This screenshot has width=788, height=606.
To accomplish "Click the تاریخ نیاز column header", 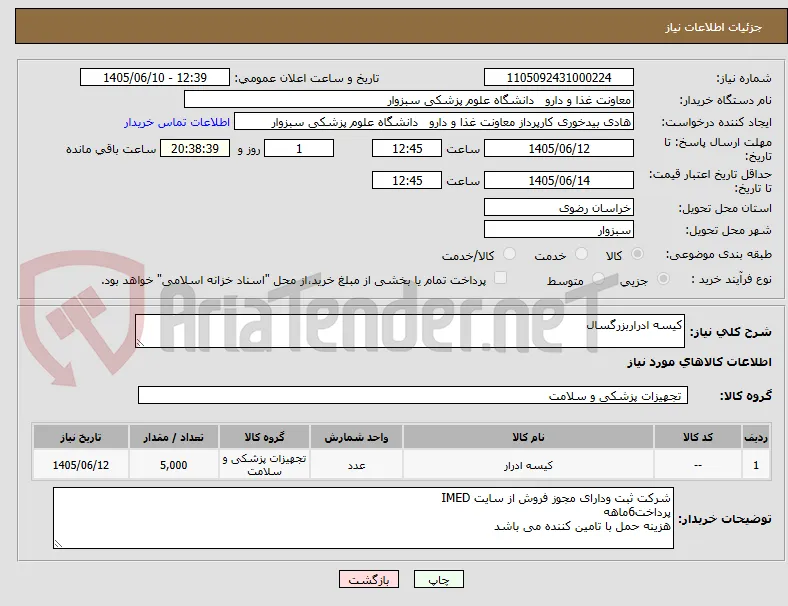I will pos(81,437).
